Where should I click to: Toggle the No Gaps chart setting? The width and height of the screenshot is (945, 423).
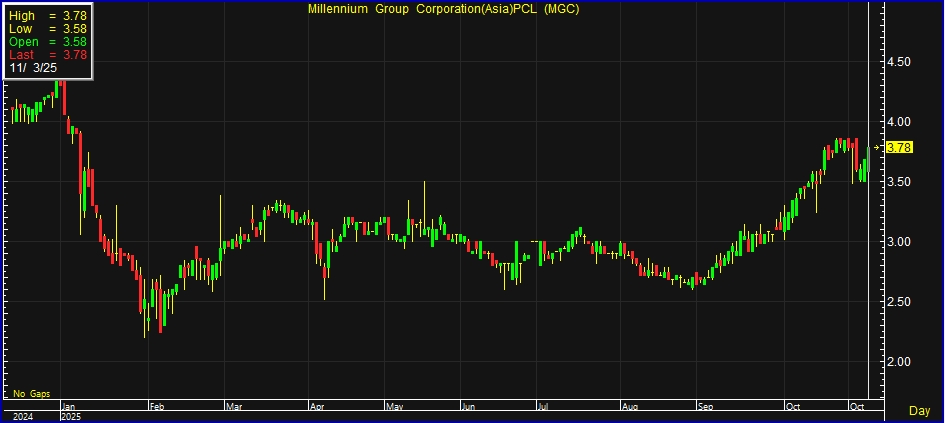click(31, 394)
